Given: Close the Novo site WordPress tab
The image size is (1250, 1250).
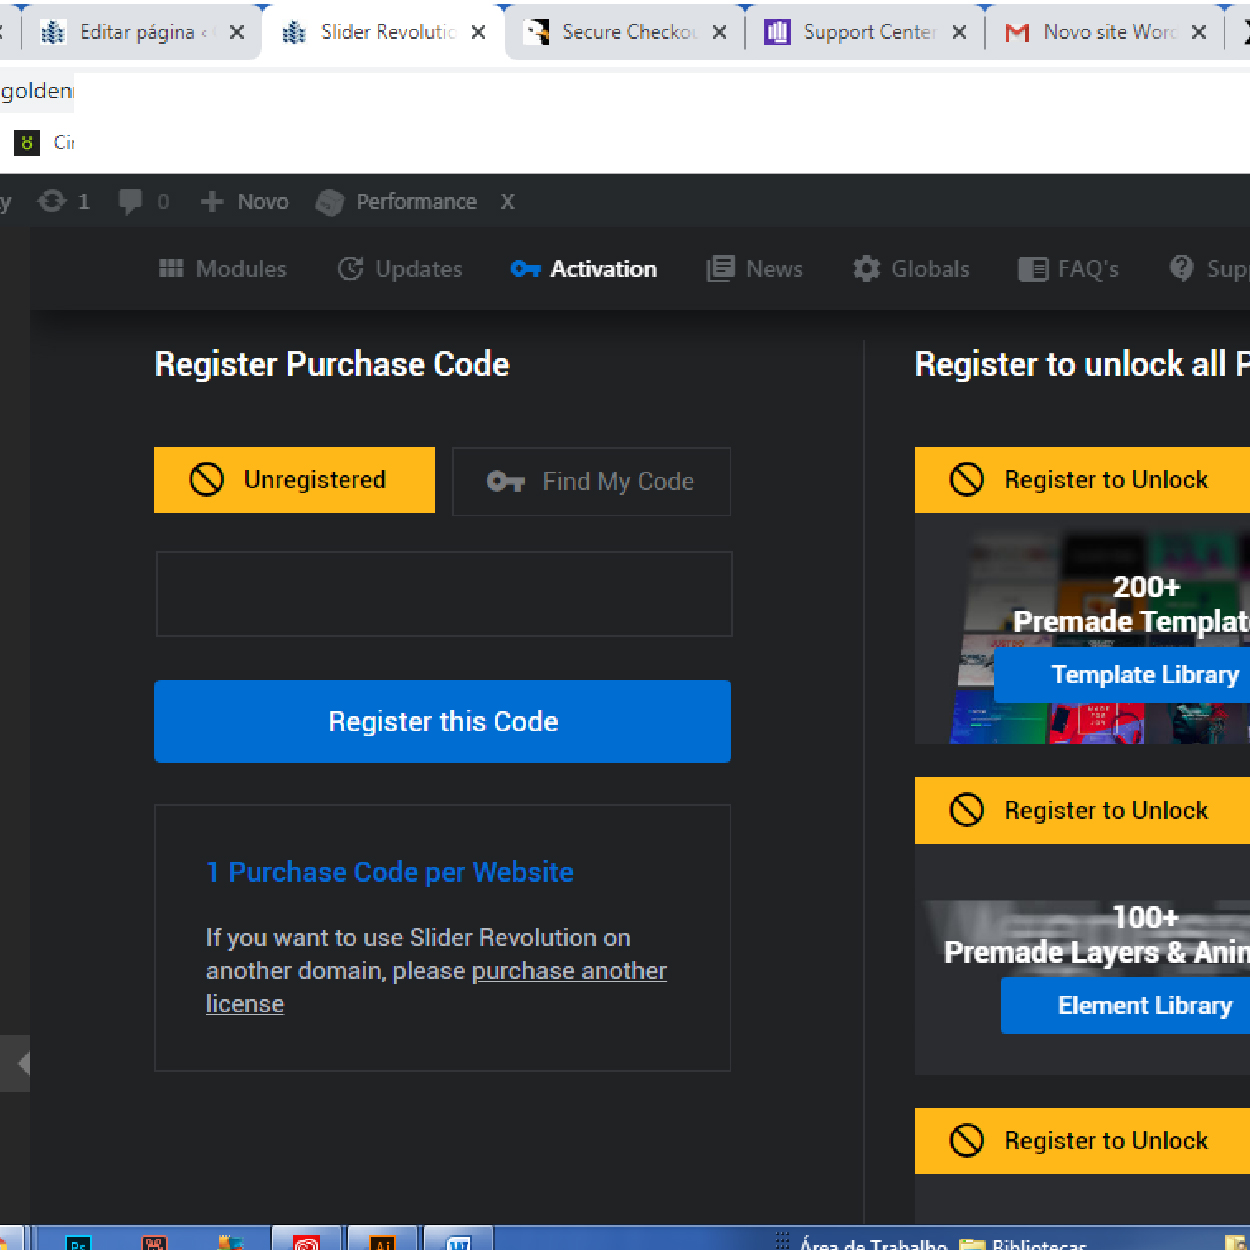Looking at the screenshot, I should pos(1199,32).
